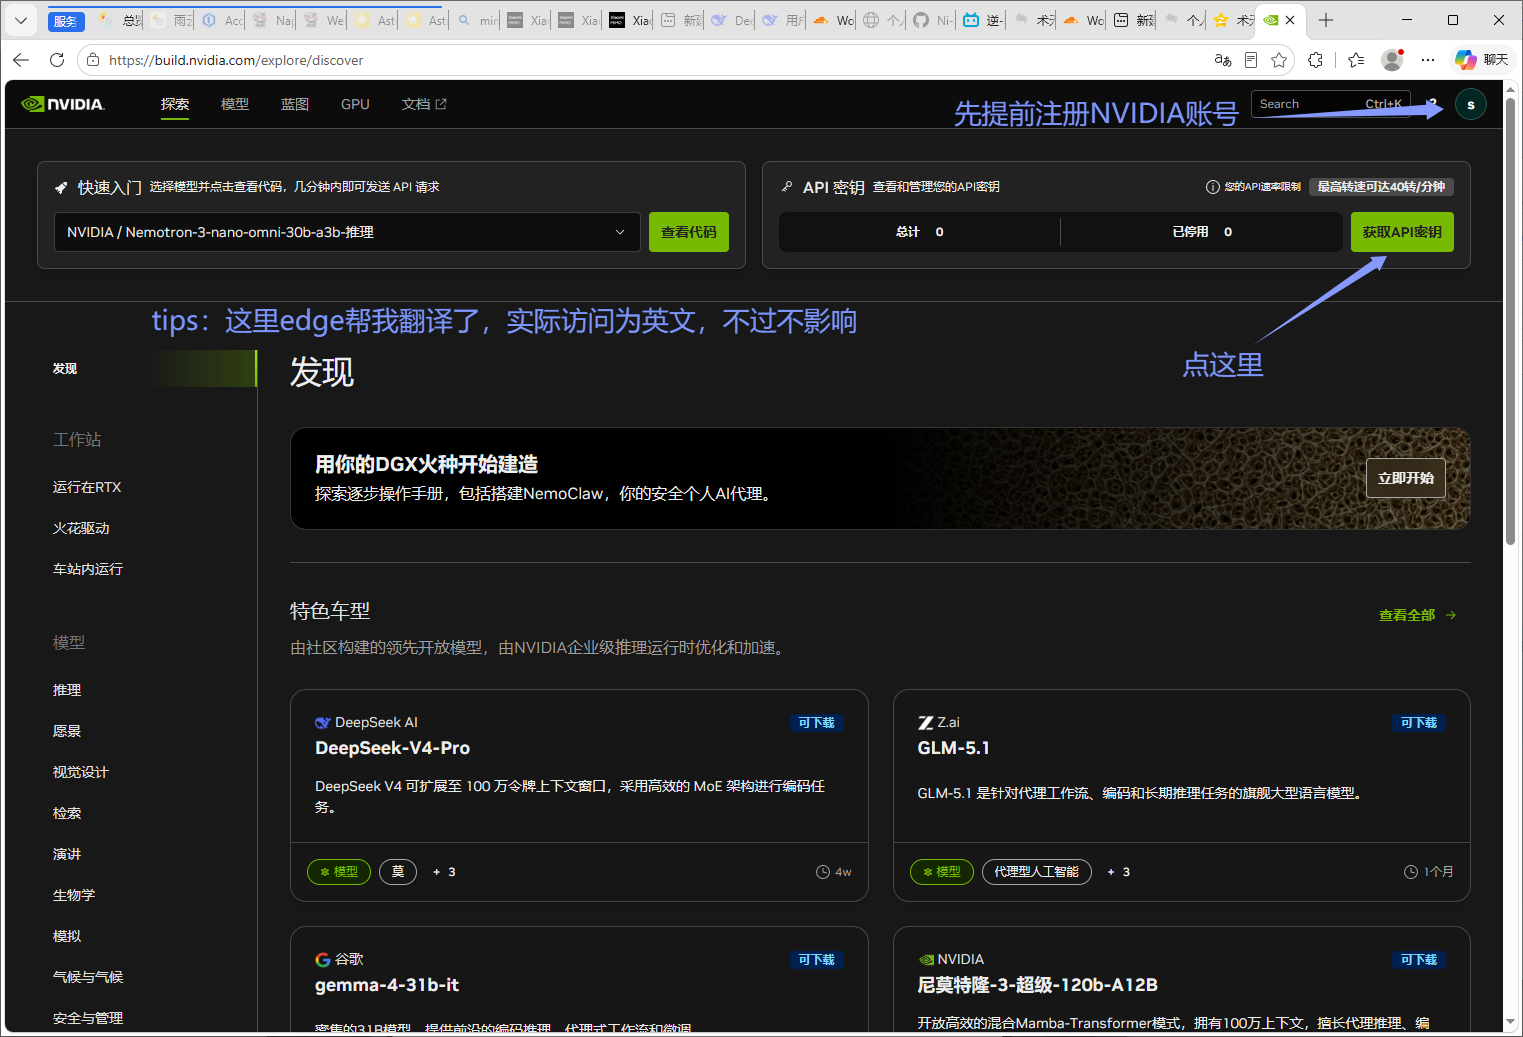Viewport: 1523px width, 1037px height.
Task: Add this page to favorites with star icon
Action: [x=1279, y=60]
